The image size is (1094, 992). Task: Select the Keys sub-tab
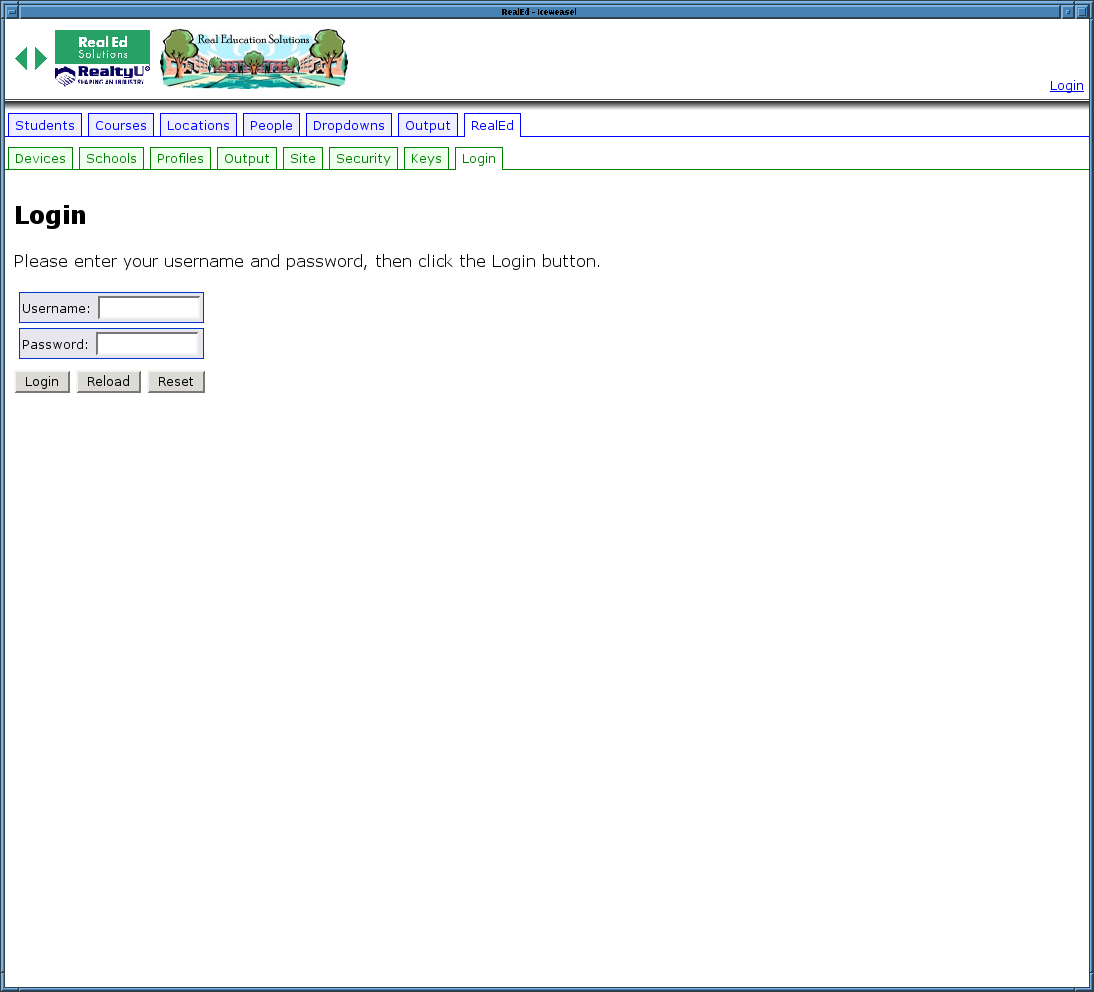pyautogui.click(x=426, y=158)
